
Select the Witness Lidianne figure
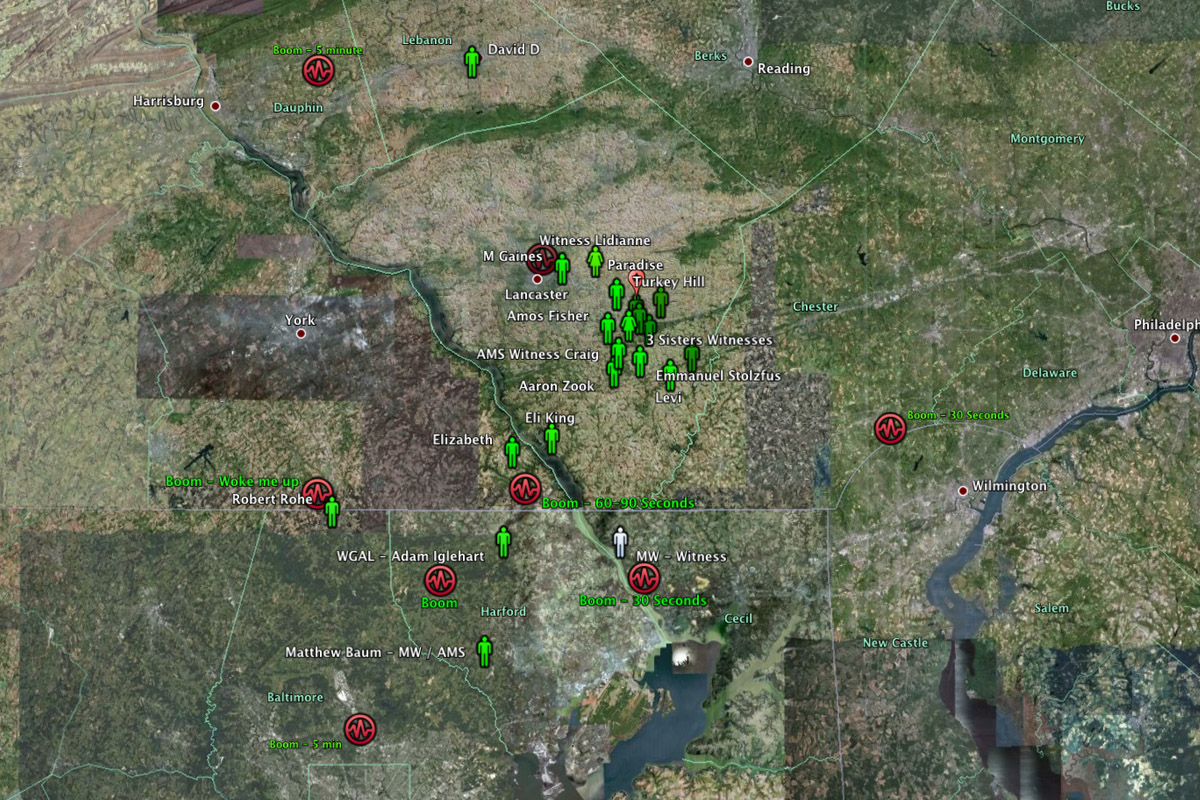(595, 262)
